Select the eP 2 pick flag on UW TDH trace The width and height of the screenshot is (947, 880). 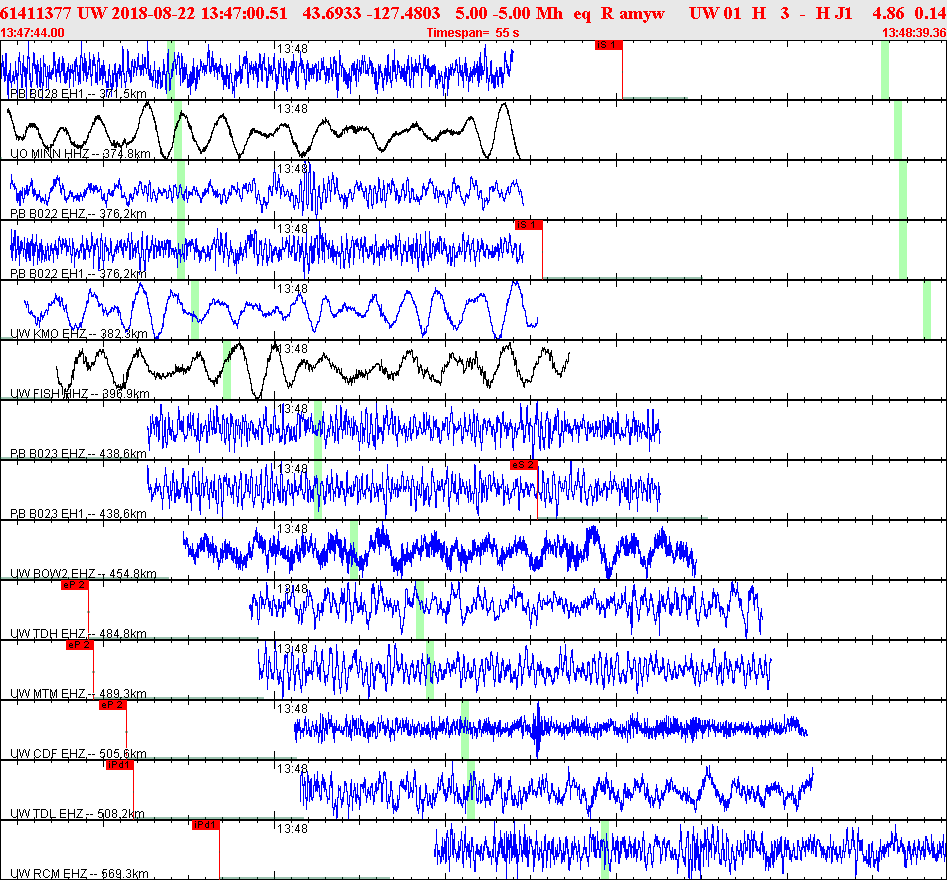click(x=75, y=585)
